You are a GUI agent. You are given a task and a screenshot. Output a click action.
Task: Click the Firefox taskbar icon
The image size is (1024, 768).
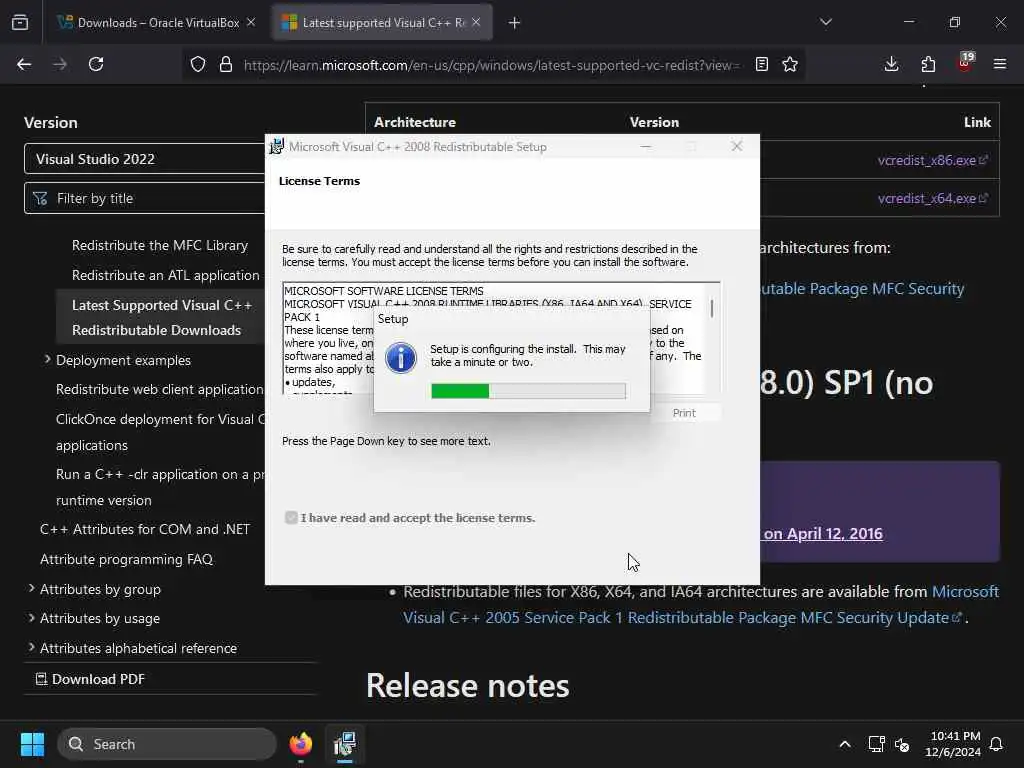tap(300, 744)
